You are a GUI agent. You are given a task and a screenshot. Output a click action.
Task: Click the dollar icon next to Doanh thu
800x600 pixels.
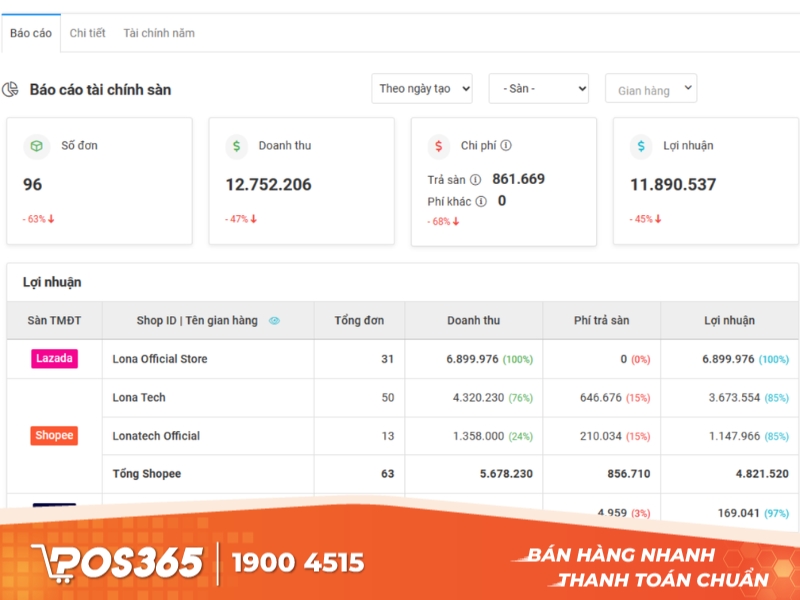pos(236,146)
